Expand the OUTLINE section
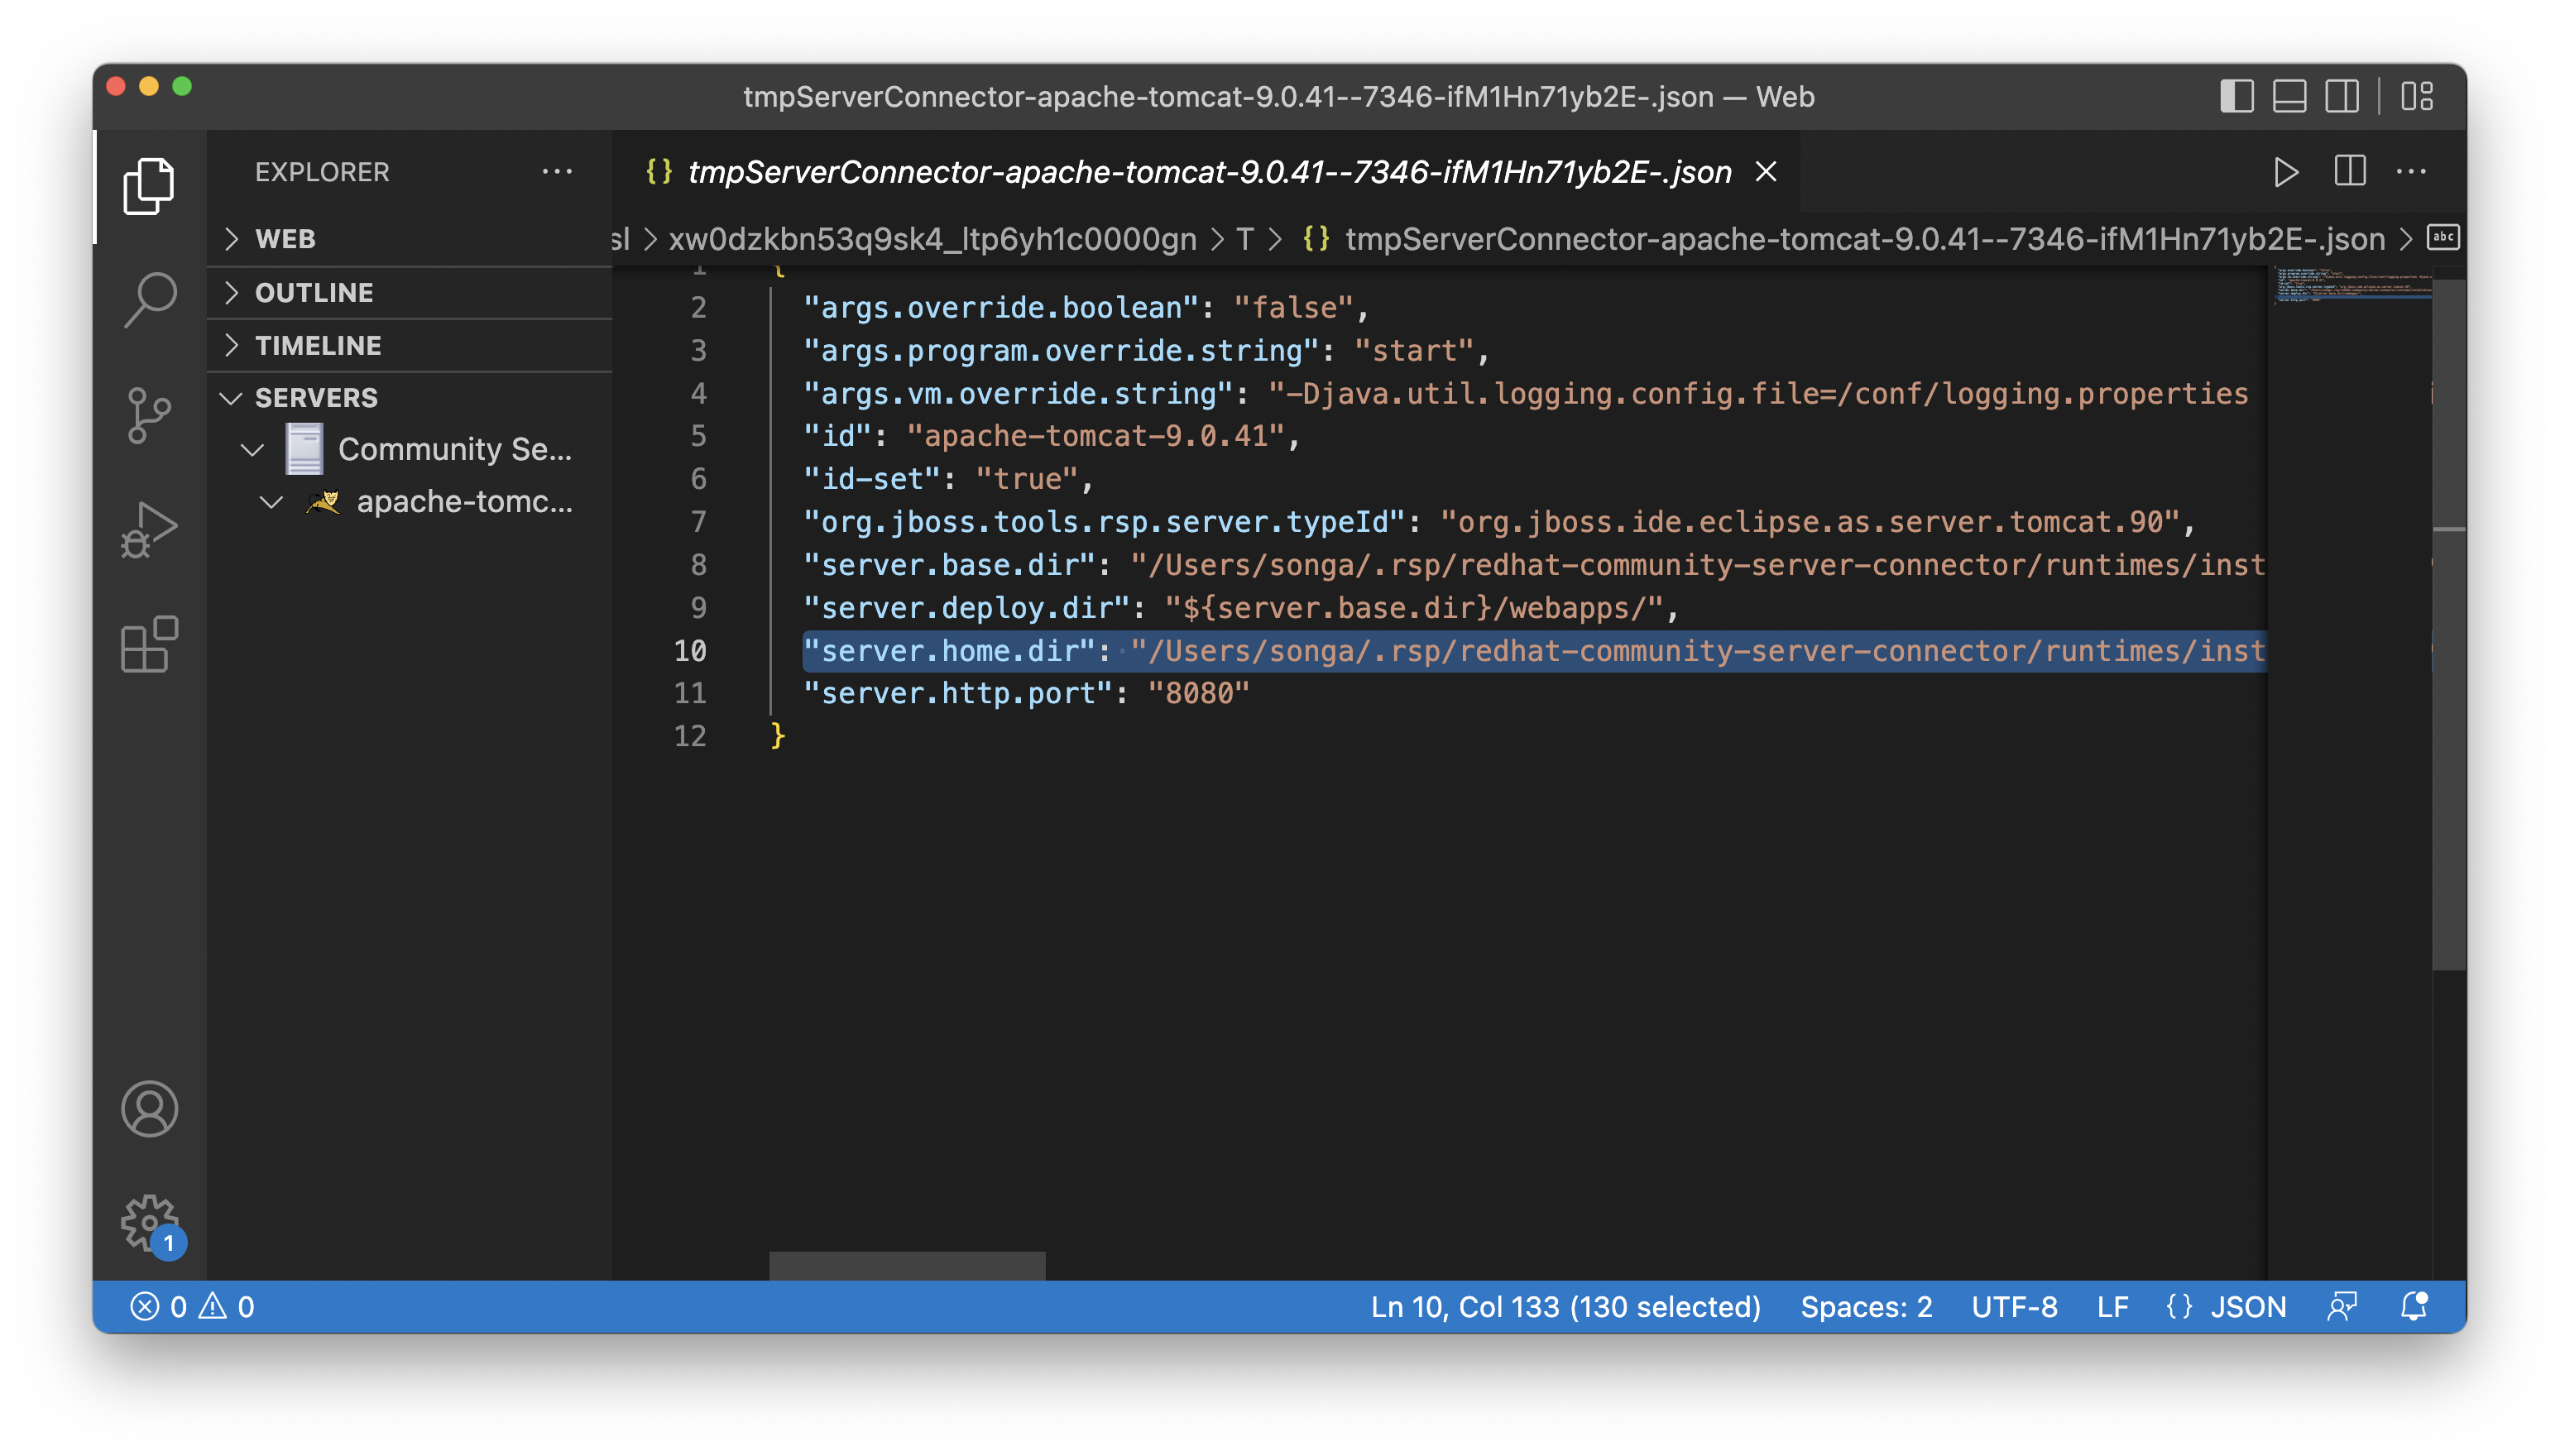 (313, 292)
